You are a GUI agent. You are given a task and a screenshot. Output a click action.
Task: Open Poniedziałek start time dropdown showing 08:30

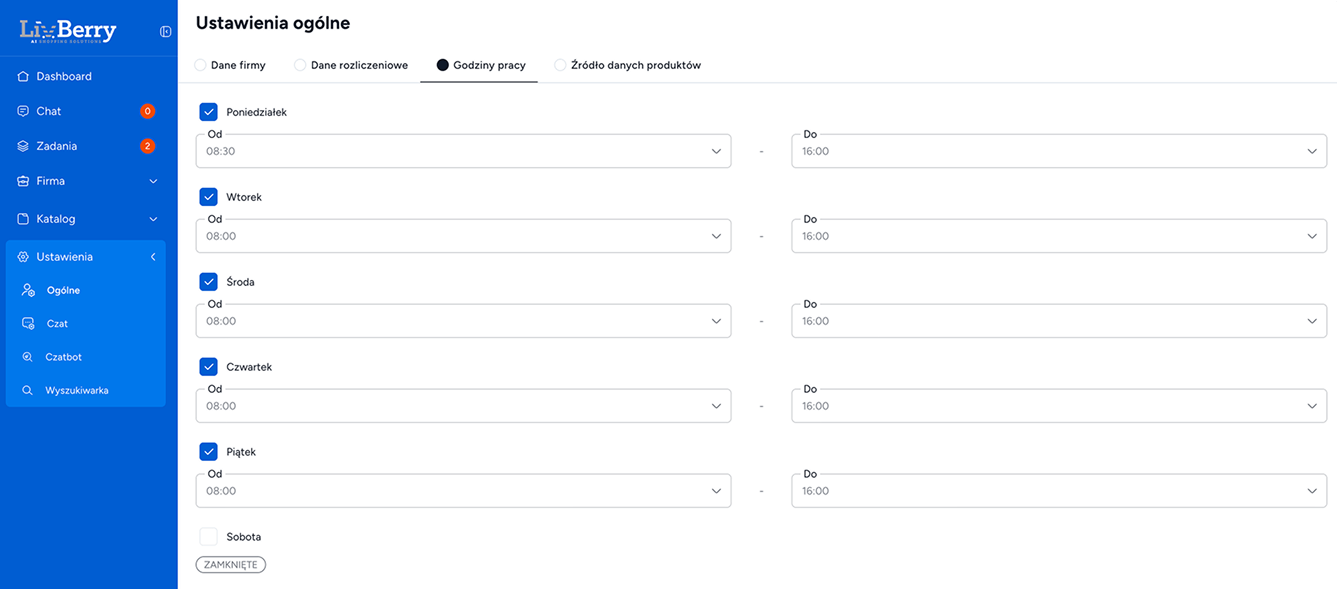(463, 151)
